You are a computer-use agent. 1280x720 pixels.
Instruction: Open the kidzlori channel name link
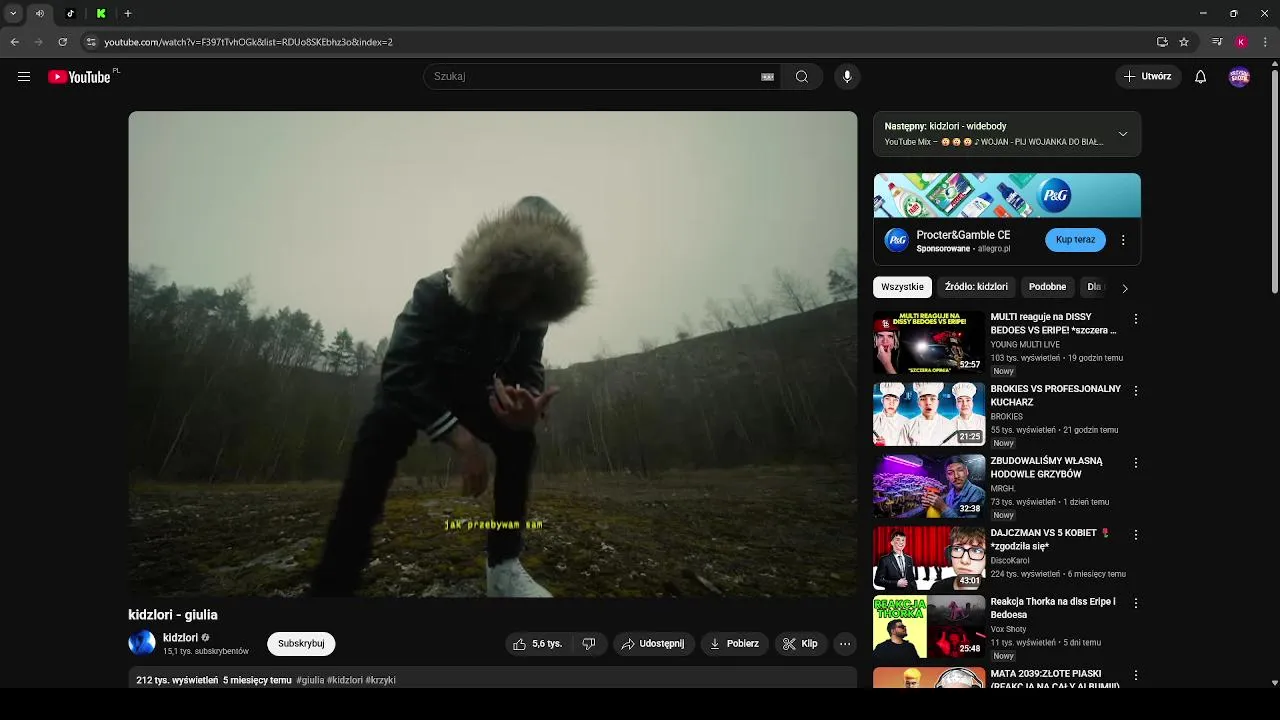(x=181, y=638)
